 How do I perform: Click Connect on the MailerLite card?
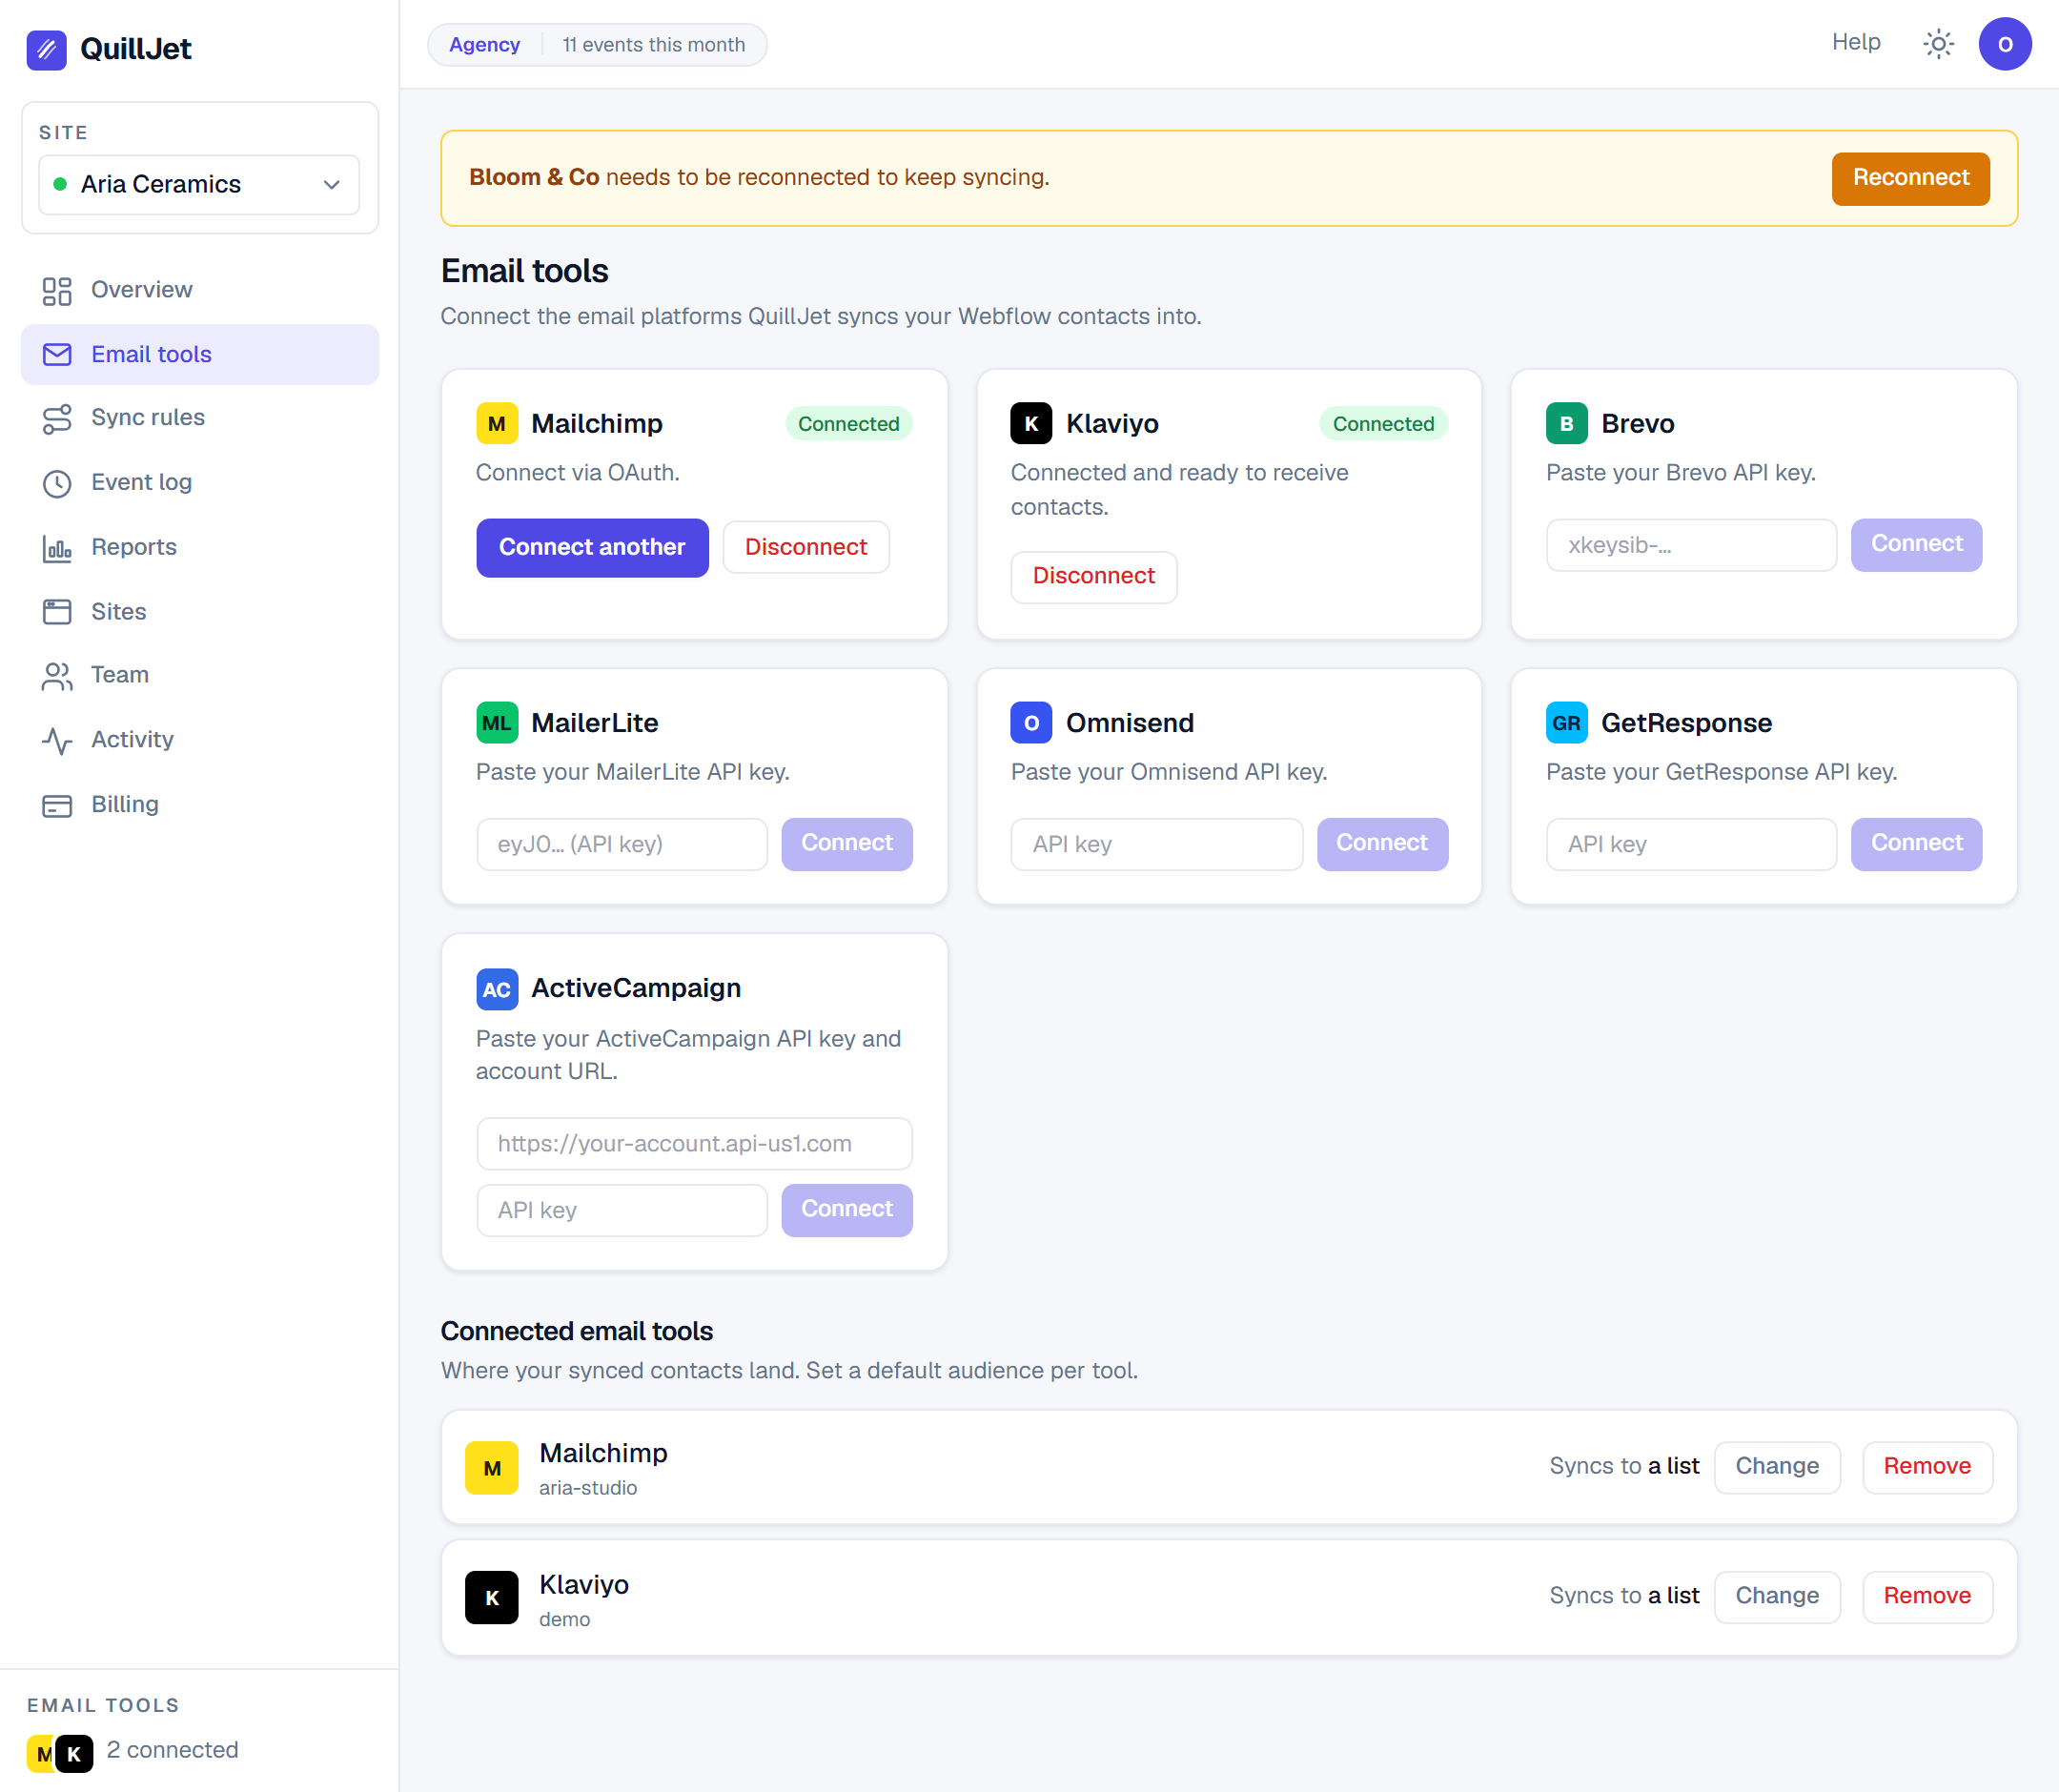click(847, 843)
